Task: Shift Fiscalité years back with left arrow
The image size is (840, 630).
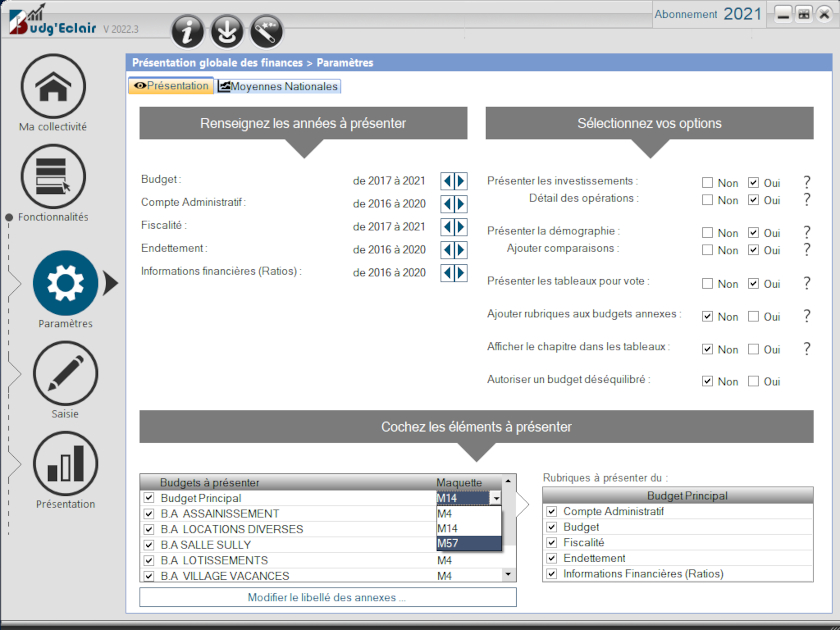Action: coord(447,227)
